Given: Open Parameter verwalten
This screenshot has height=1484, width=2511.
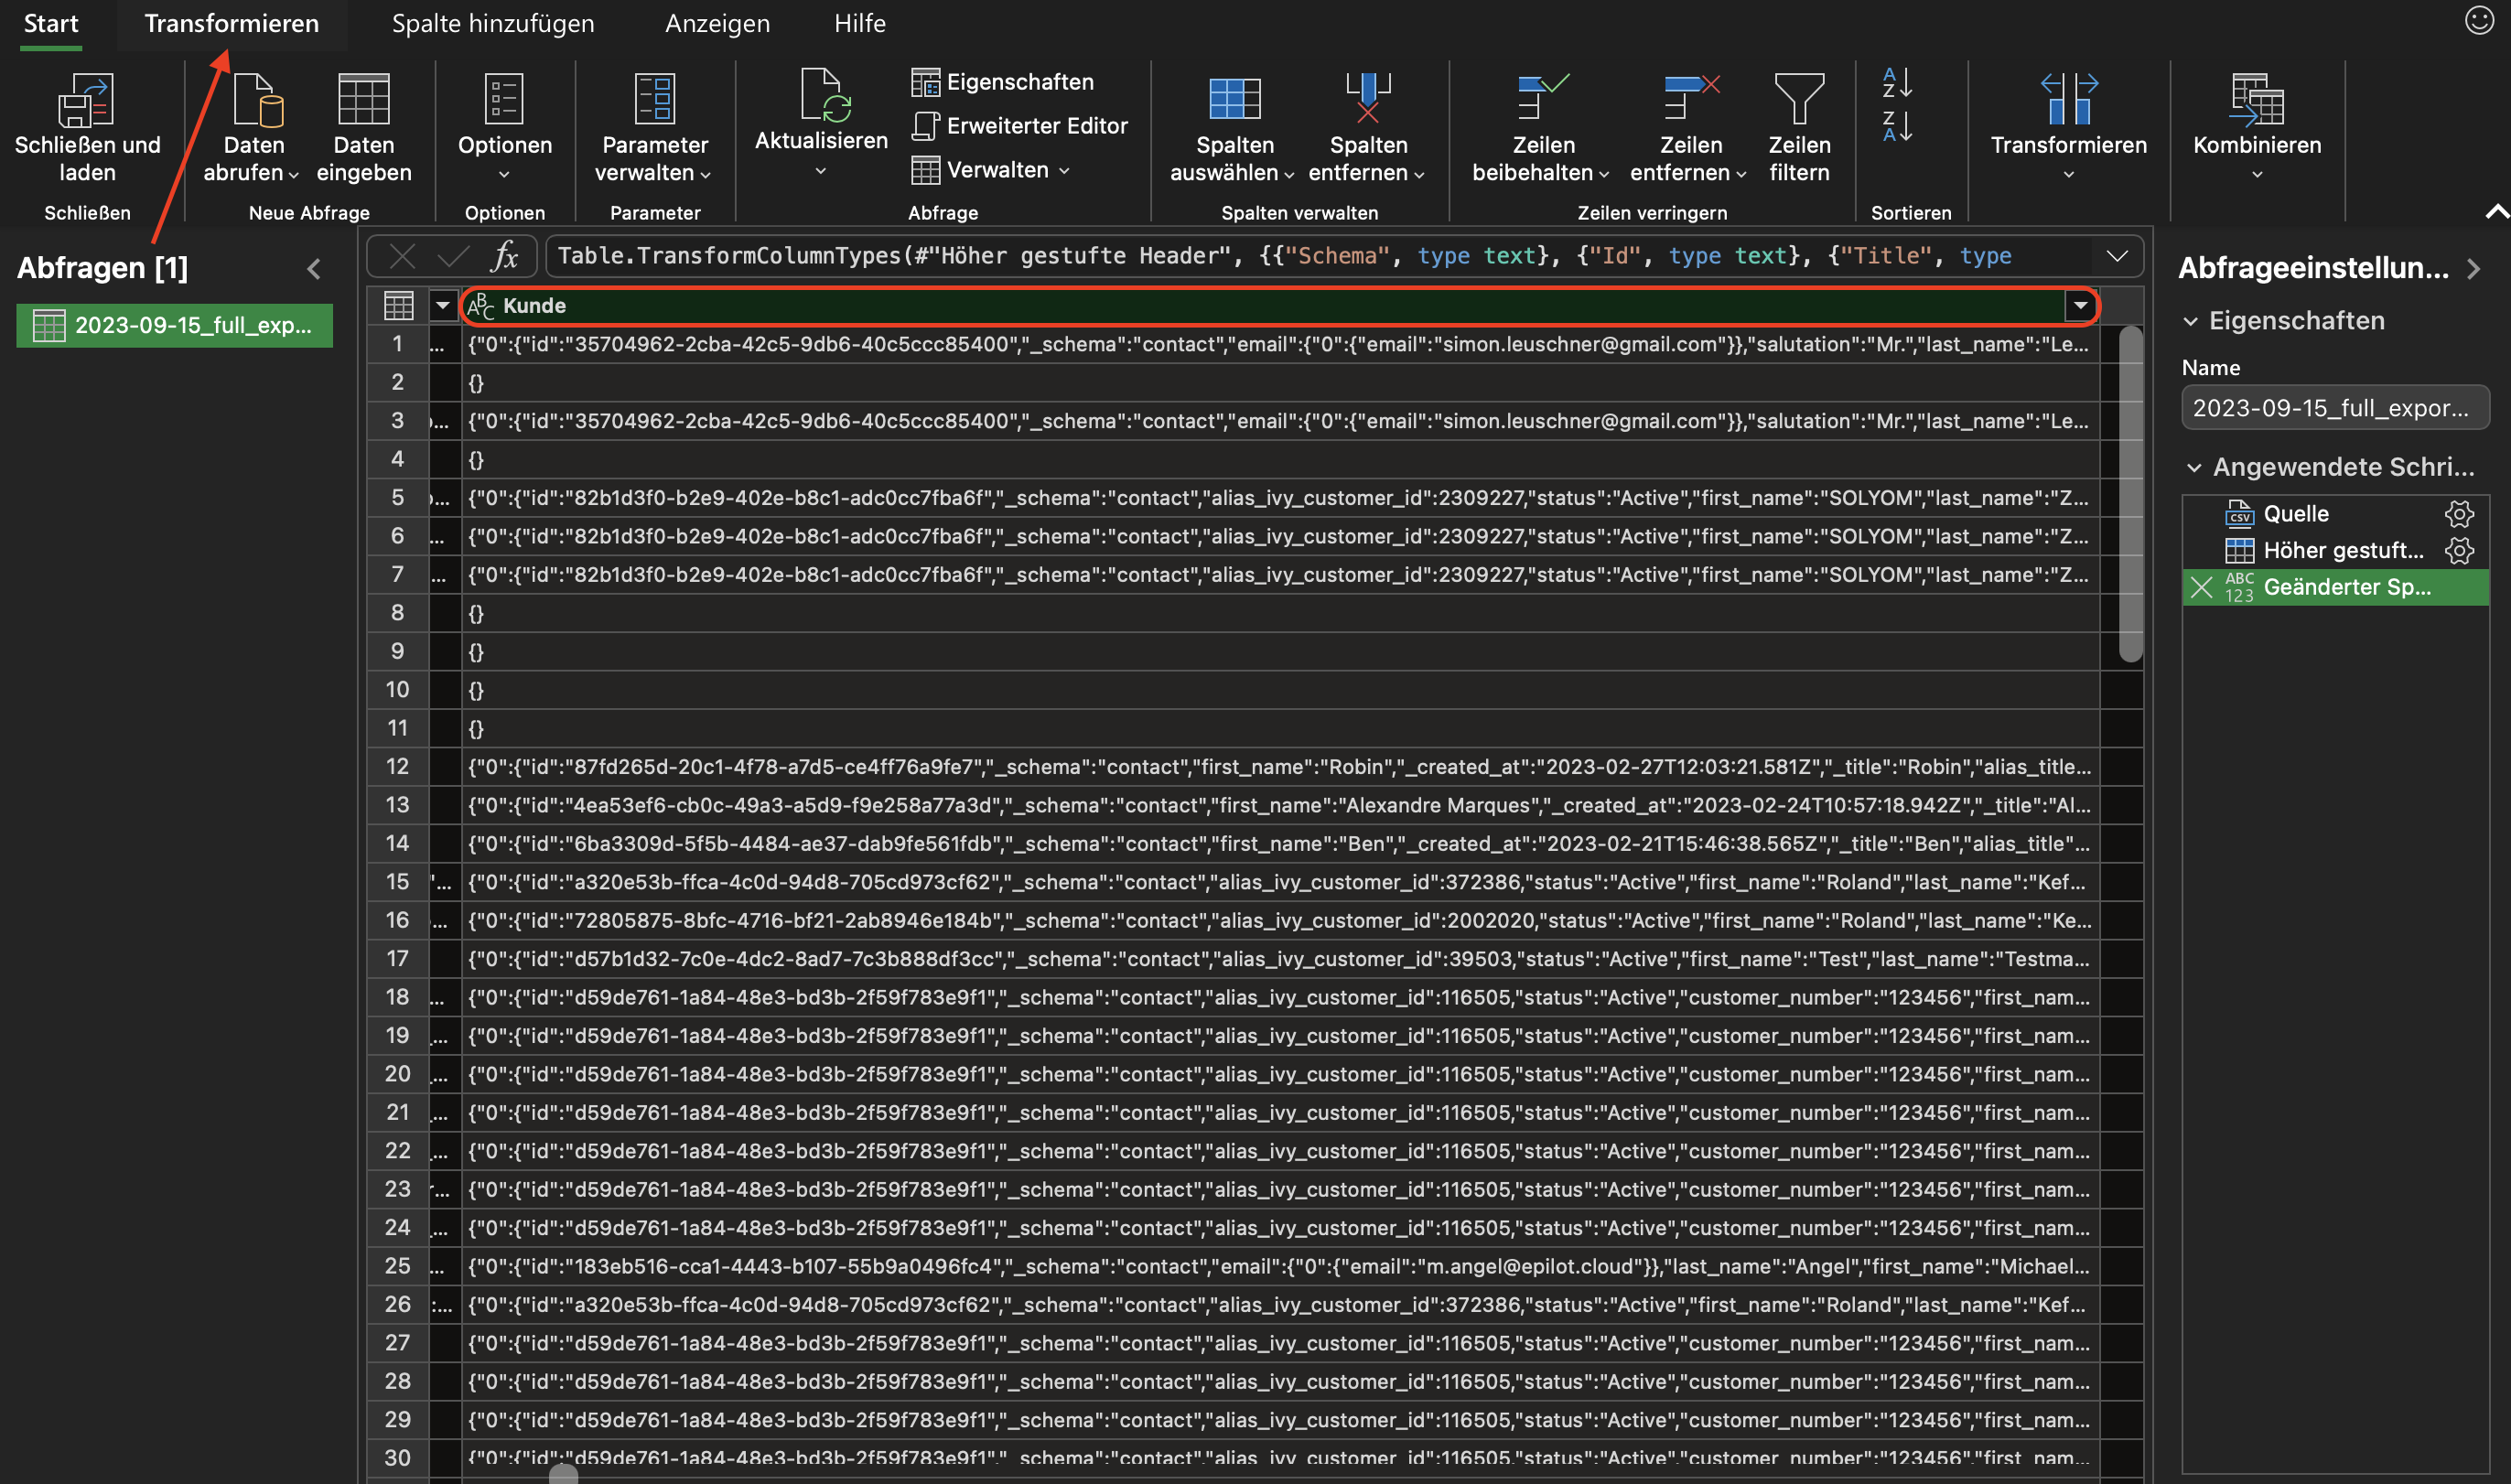Looking at the screenshot, I should pyautogui.click(x=654, y=128).
